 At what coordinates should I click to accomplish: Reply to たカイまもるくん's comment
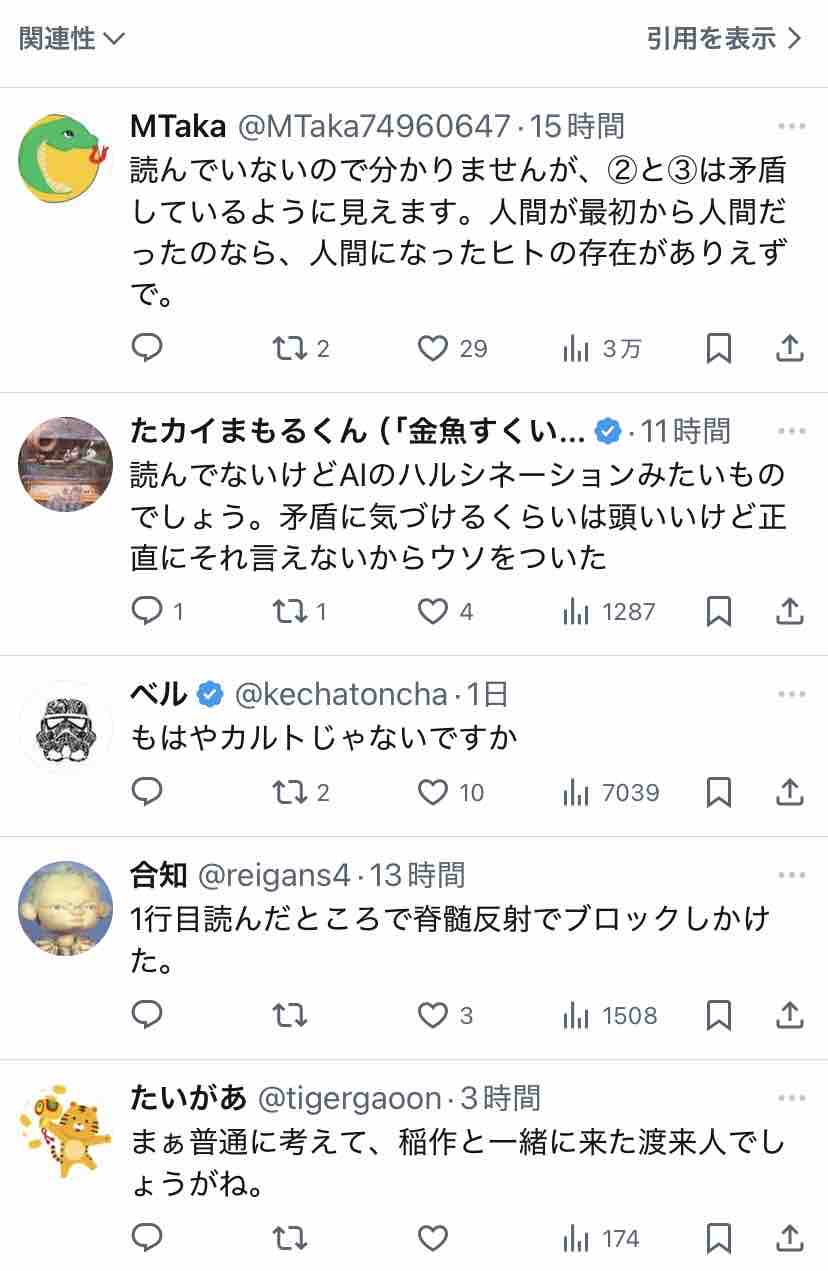[147, 611]
